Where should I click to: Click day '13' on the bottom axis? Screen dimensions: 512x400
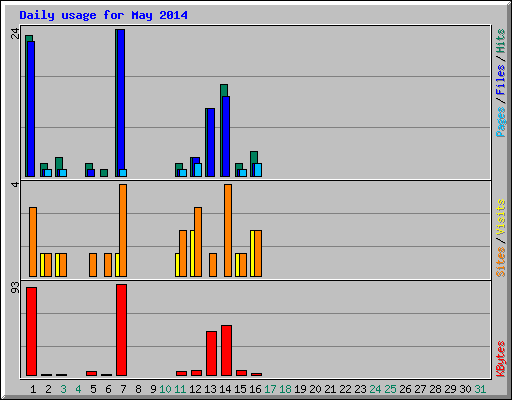tap(210, 389)
